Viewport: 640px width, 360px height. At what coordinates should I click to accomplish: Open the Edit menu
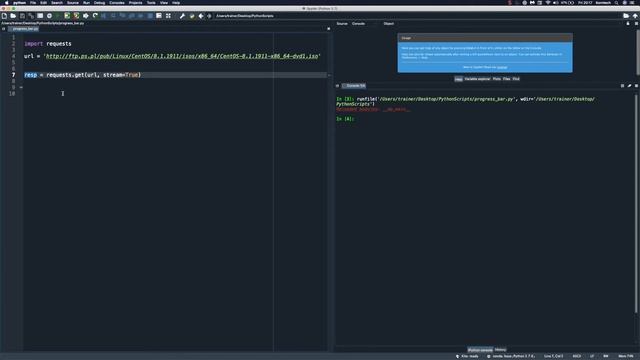(x=43, y=2)
